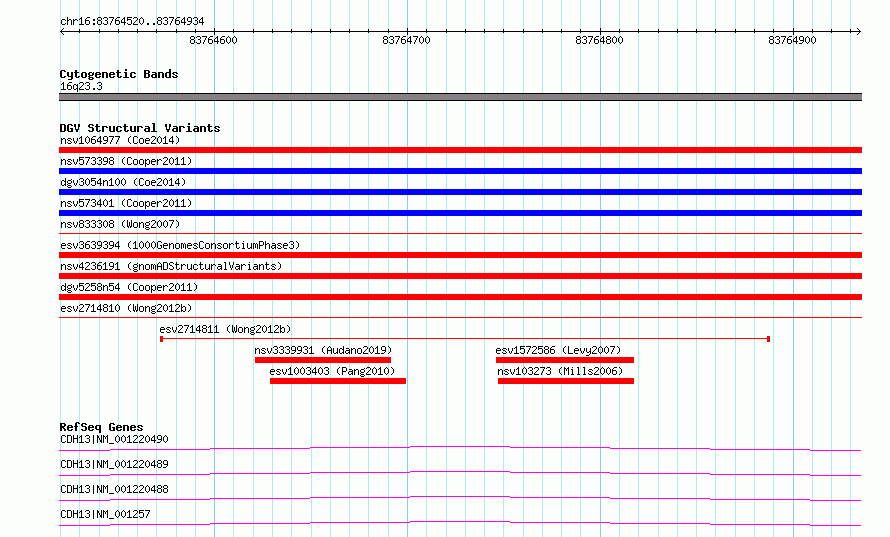Click the nsv573398 (Cooper2011) variant label

(x=126, y=161)
